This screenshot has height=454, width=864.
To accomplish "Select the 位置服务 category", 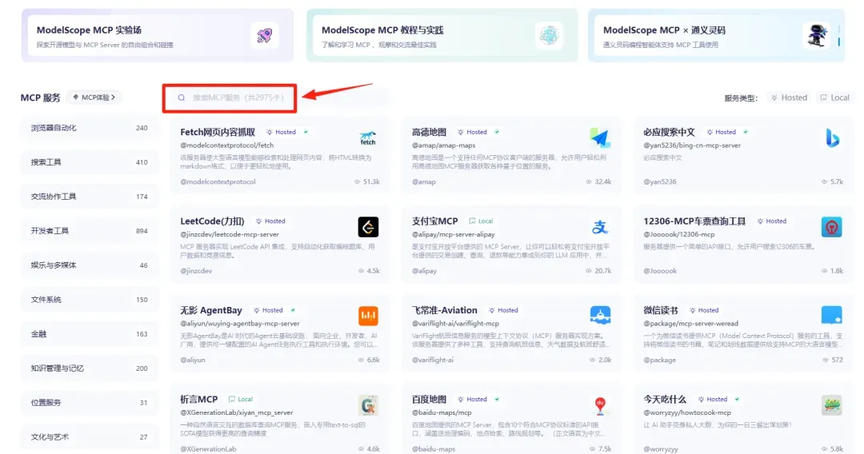I will click(x=89, y=403).
